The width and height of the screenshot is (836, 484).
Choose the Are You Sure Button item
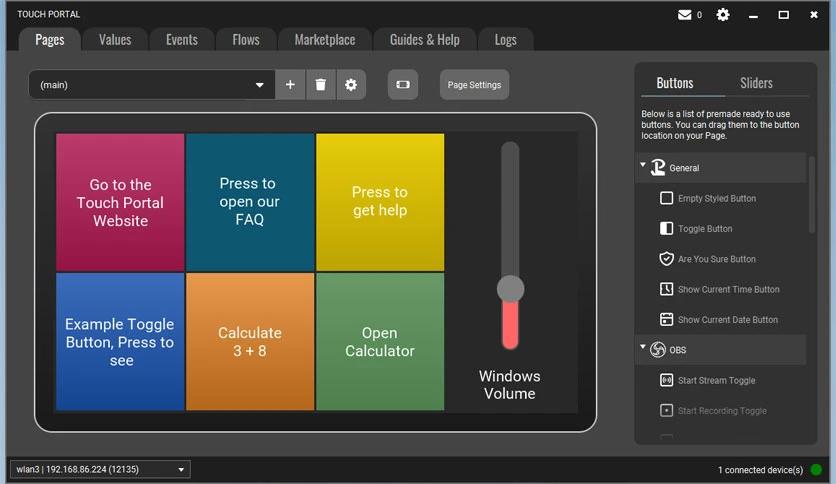(716, 259)
